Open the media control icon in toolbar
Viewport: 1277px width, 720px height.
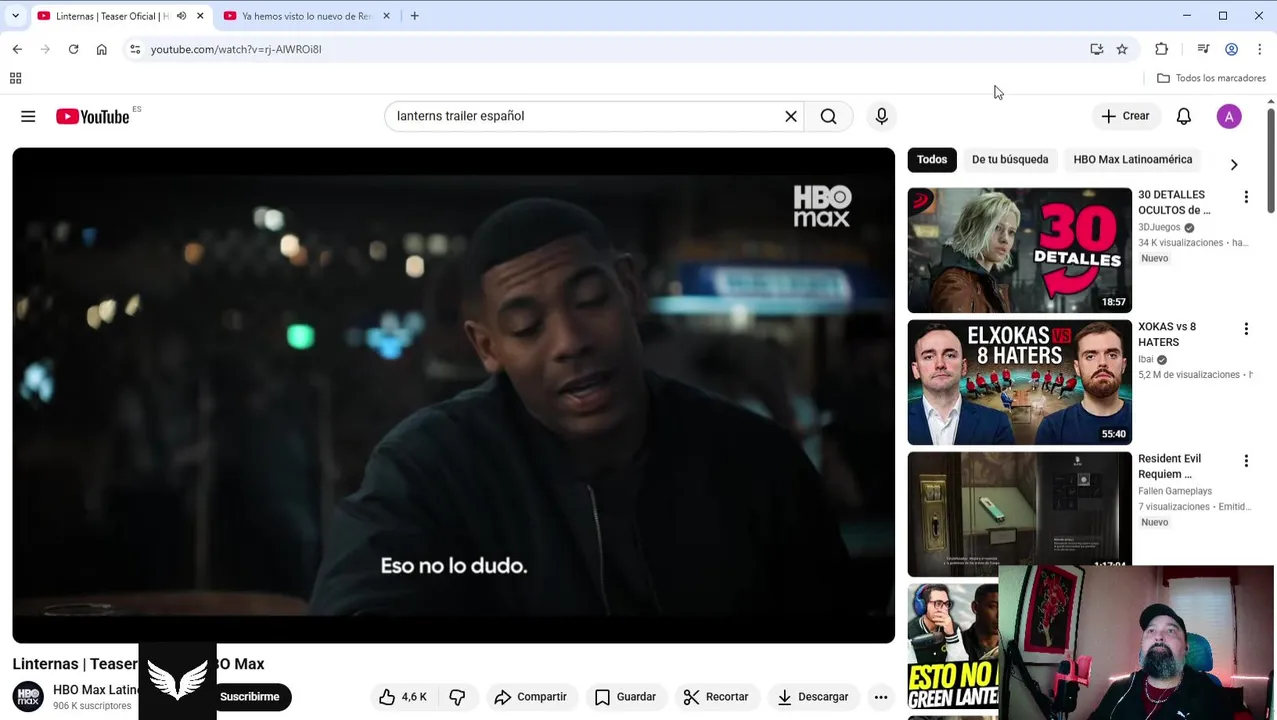coord(1203,49)
